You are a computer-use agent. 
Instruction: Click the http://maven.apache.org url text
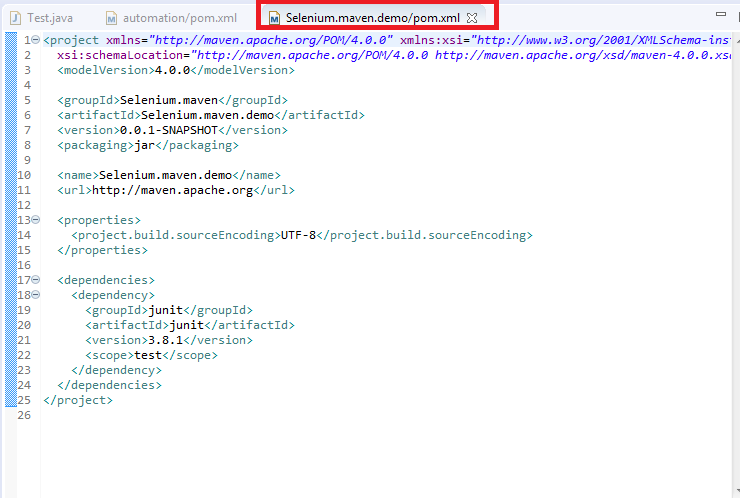172,190
